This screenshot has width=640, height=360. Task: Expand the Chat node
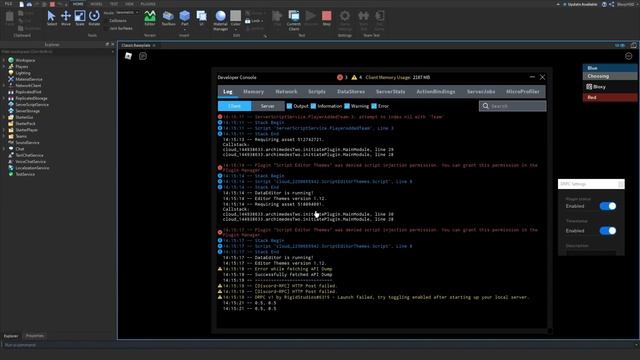[x=4, y=149]
